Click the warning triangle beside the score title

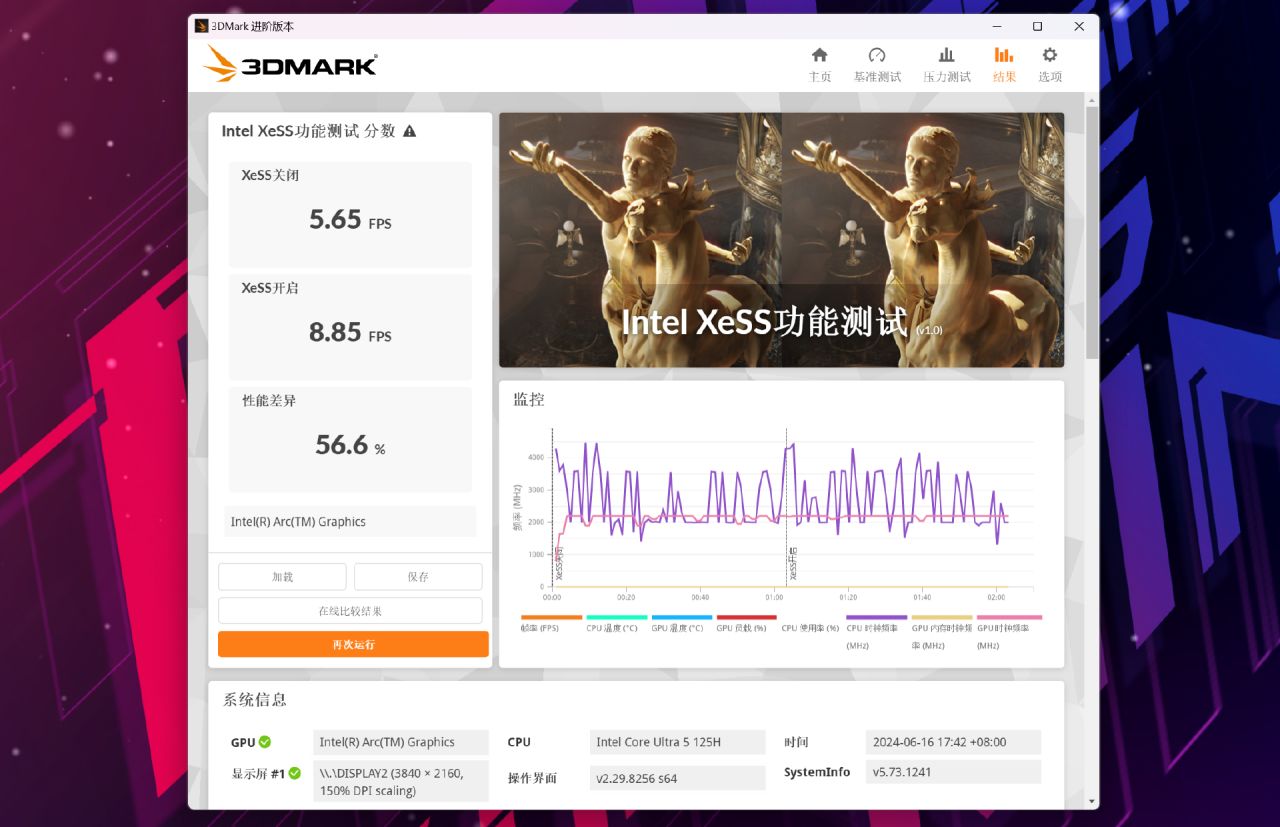[x=409, y=131]
